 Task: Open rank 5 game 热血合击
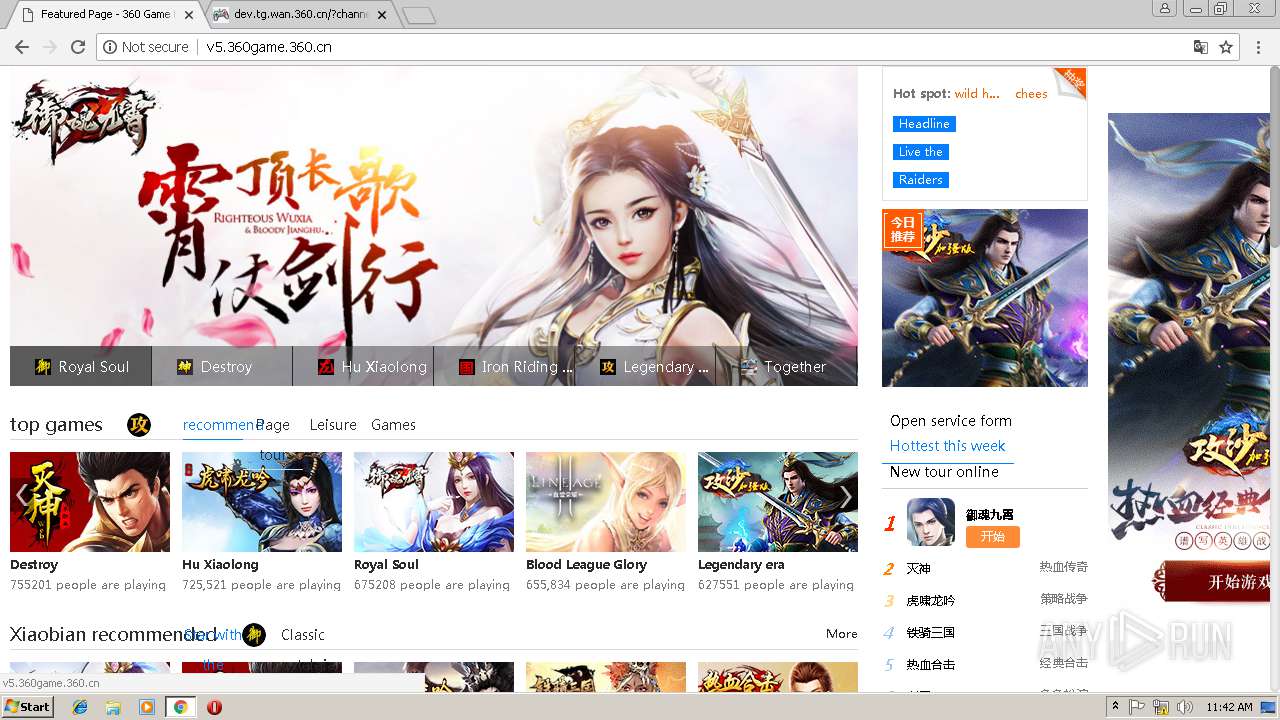tap(930, 665)
